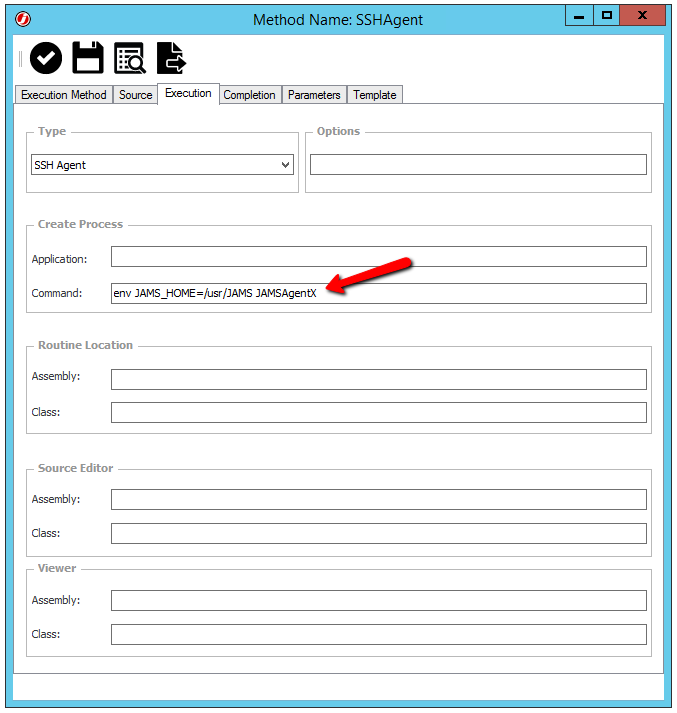
Task: Click the JAMS logo in title bar
Action: tap(23, 20)
